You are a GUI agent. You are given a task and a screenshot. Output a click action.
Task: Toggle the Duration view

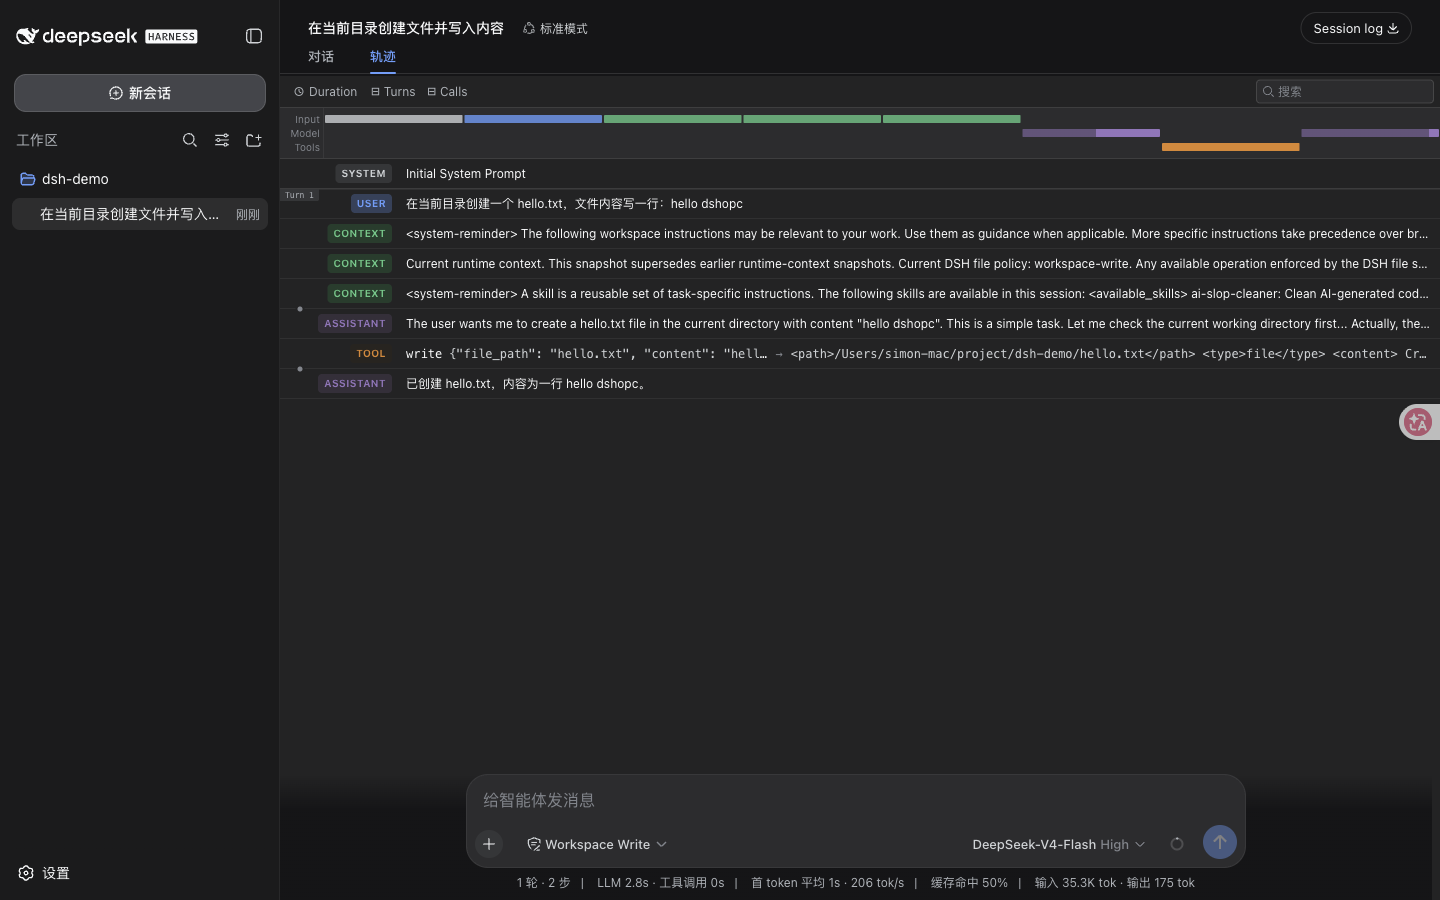click(x=326, y=91)
